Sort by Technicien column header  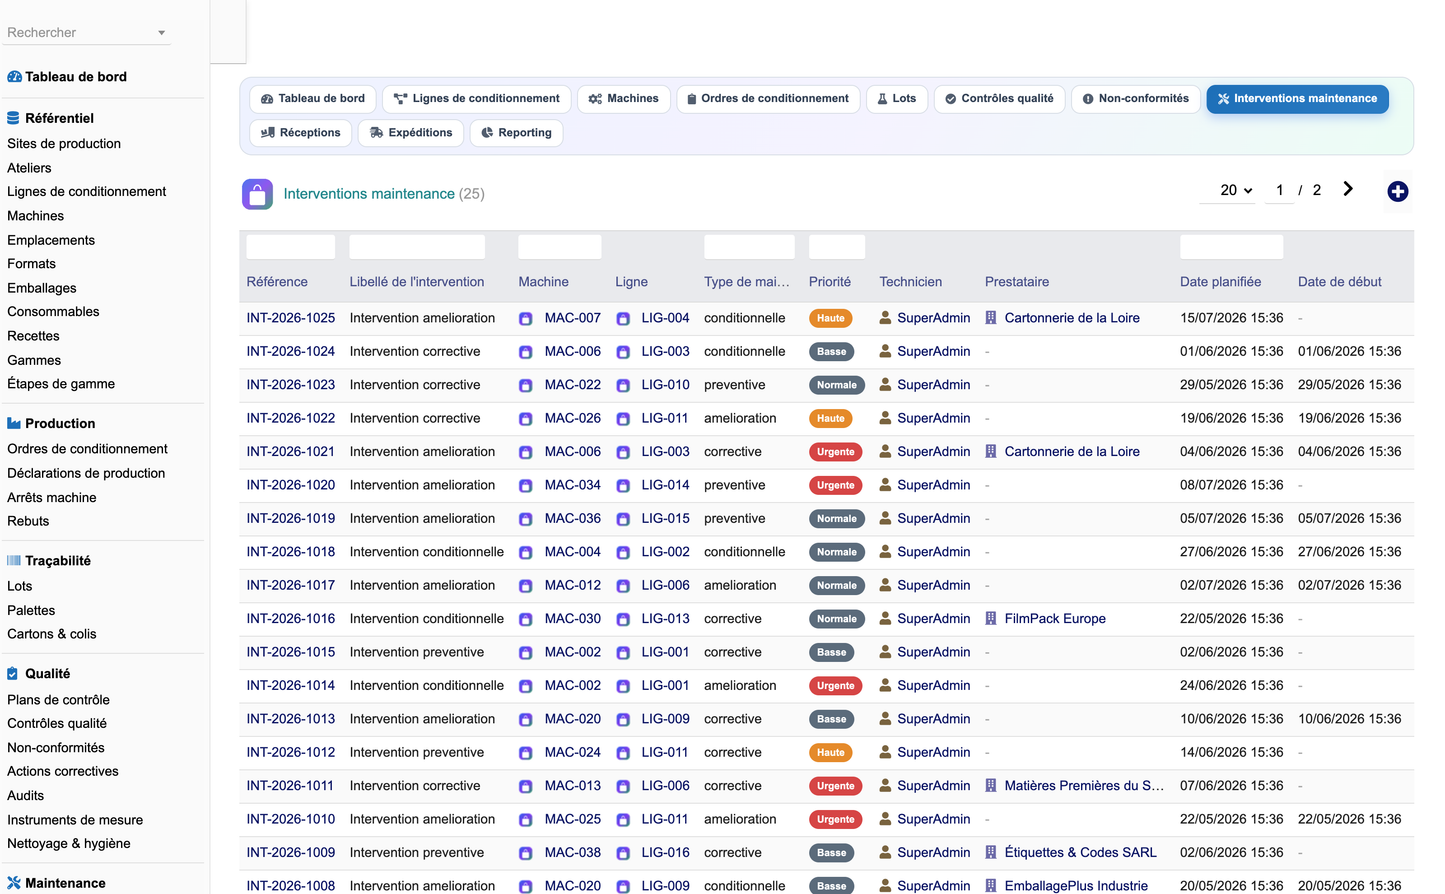(x=911, y=282)
